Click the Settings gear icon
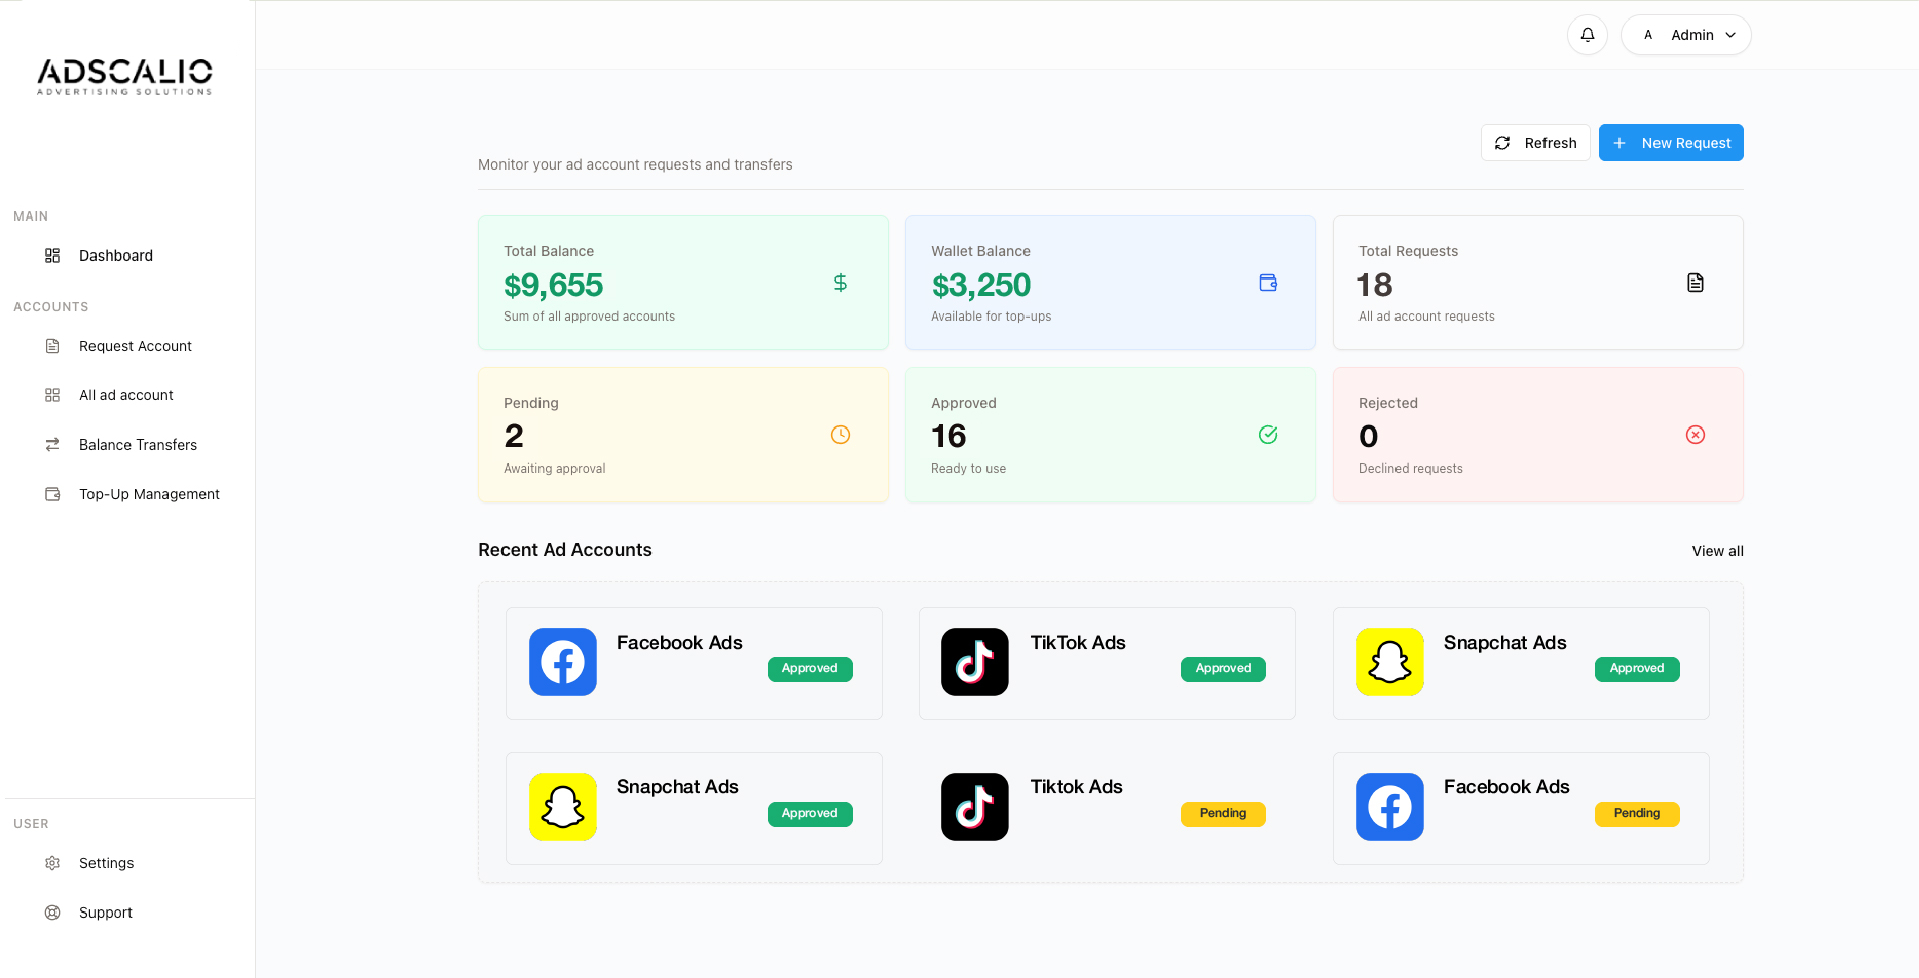The width and height of the screenshot is (1919, 978). (53, 863)
